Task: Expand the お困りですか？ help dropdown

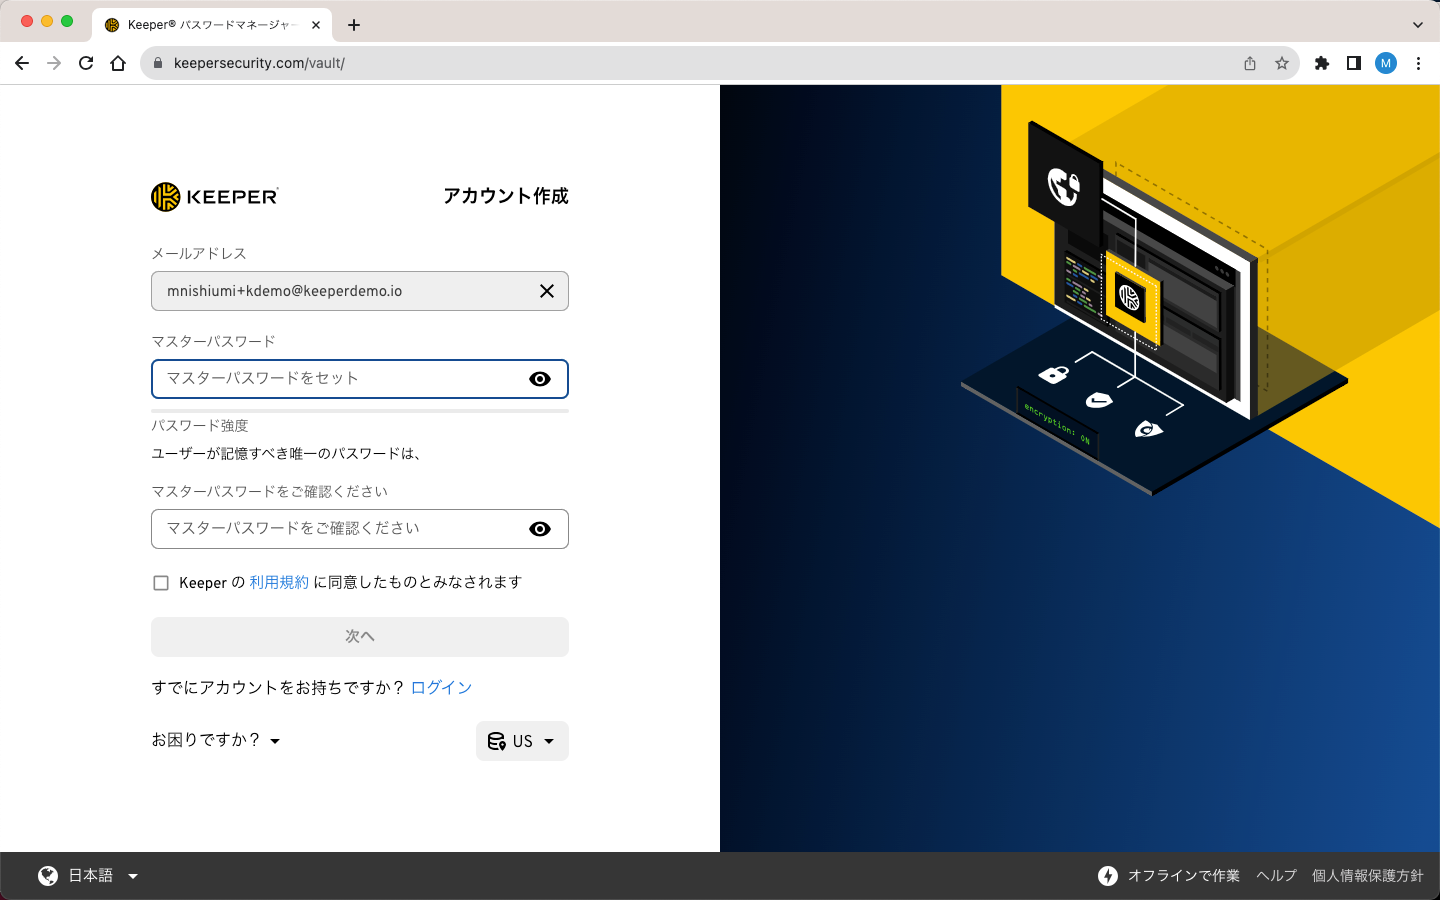Action: pyautogui.click(x=216, y=740)
